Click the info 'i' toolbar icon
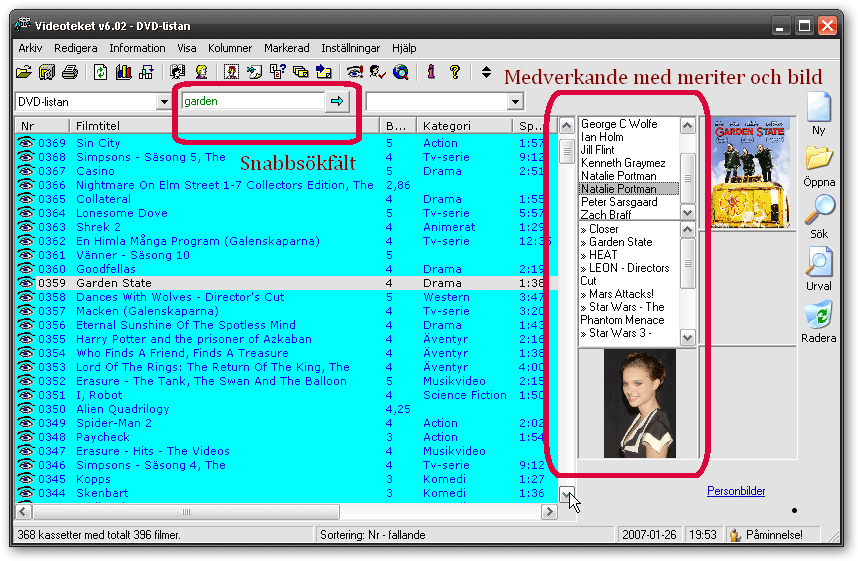Viewport: 858px width, 561px height. (431, 72)
